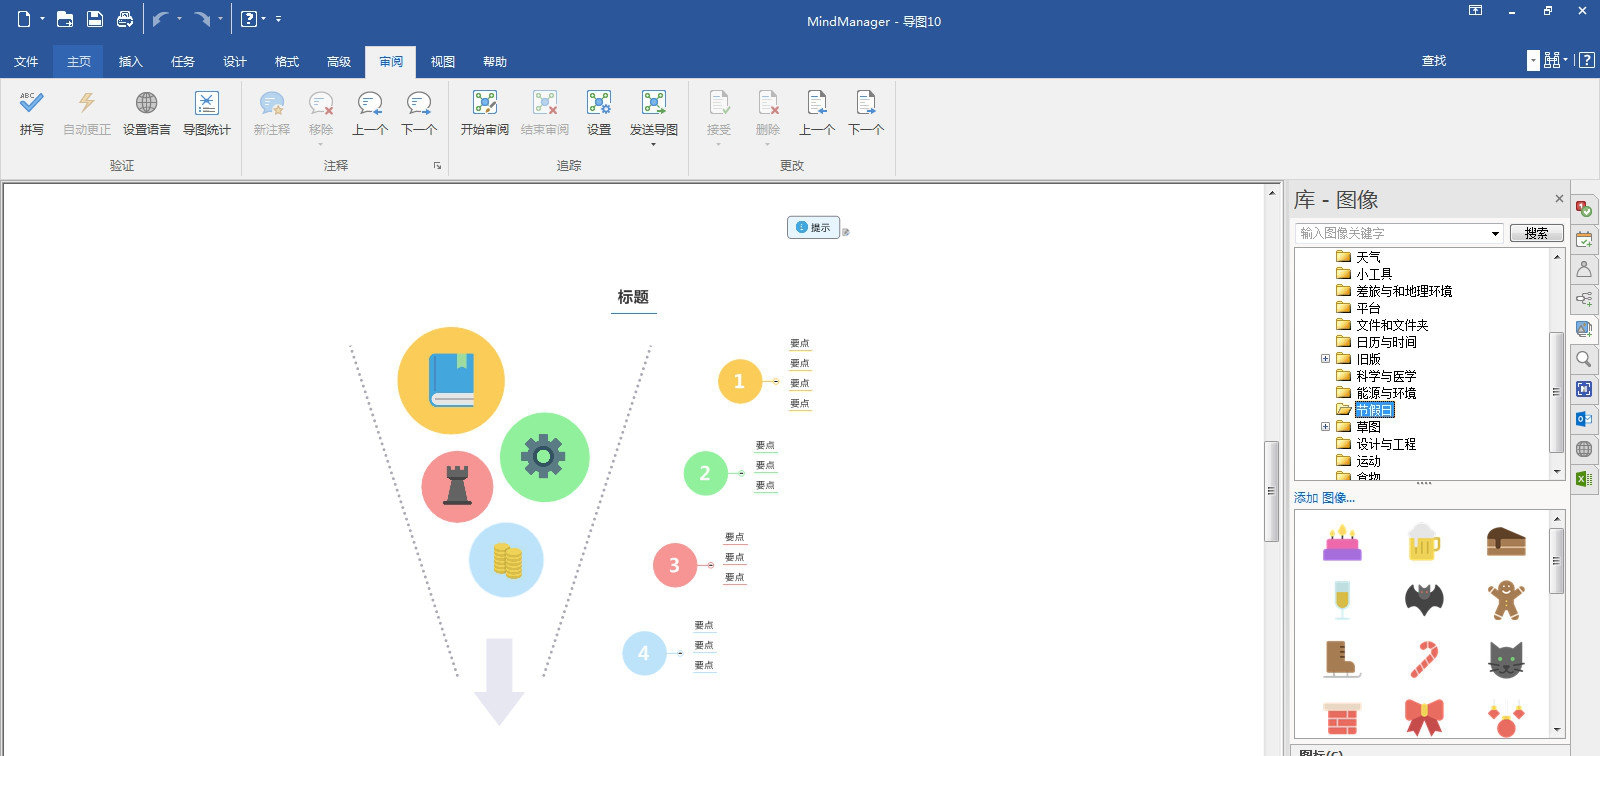Screen dimensions: 1600x786
Task: Select the 天气 folder
Action: coord(1368,257)
